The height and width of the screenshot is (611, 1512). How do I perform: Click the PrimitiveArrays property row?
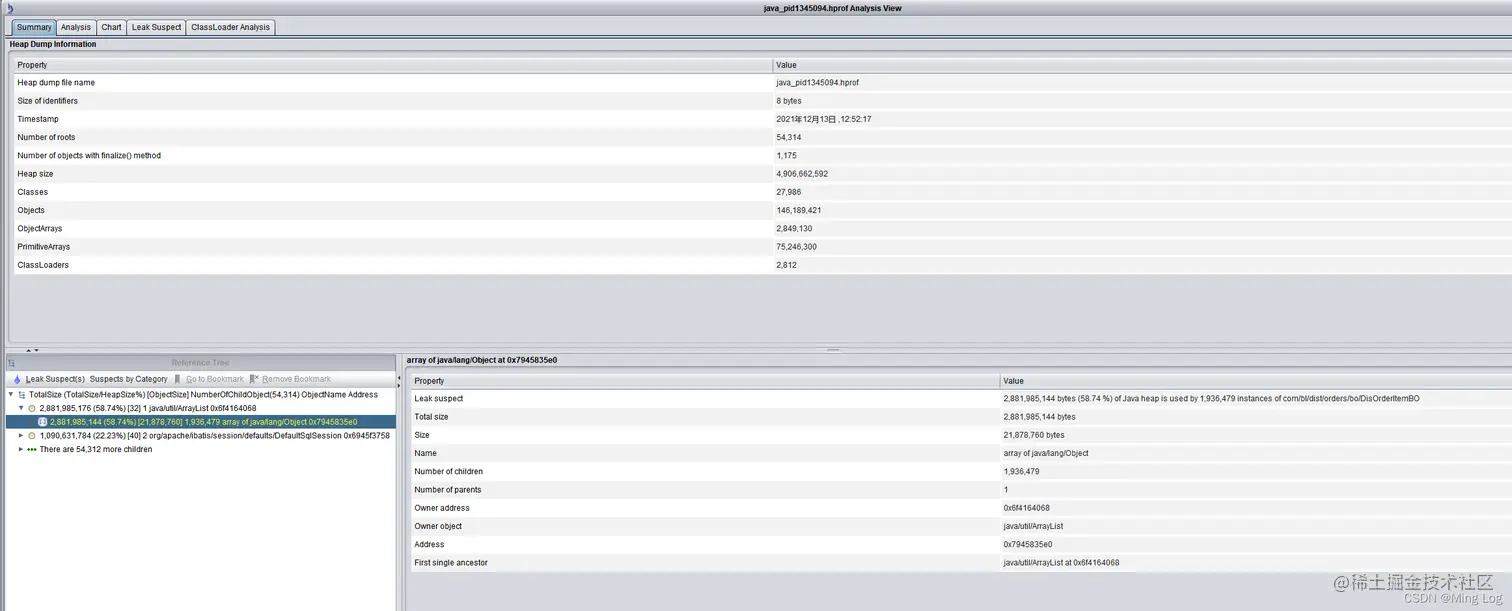pyautogui.click(x=762, y=247)
